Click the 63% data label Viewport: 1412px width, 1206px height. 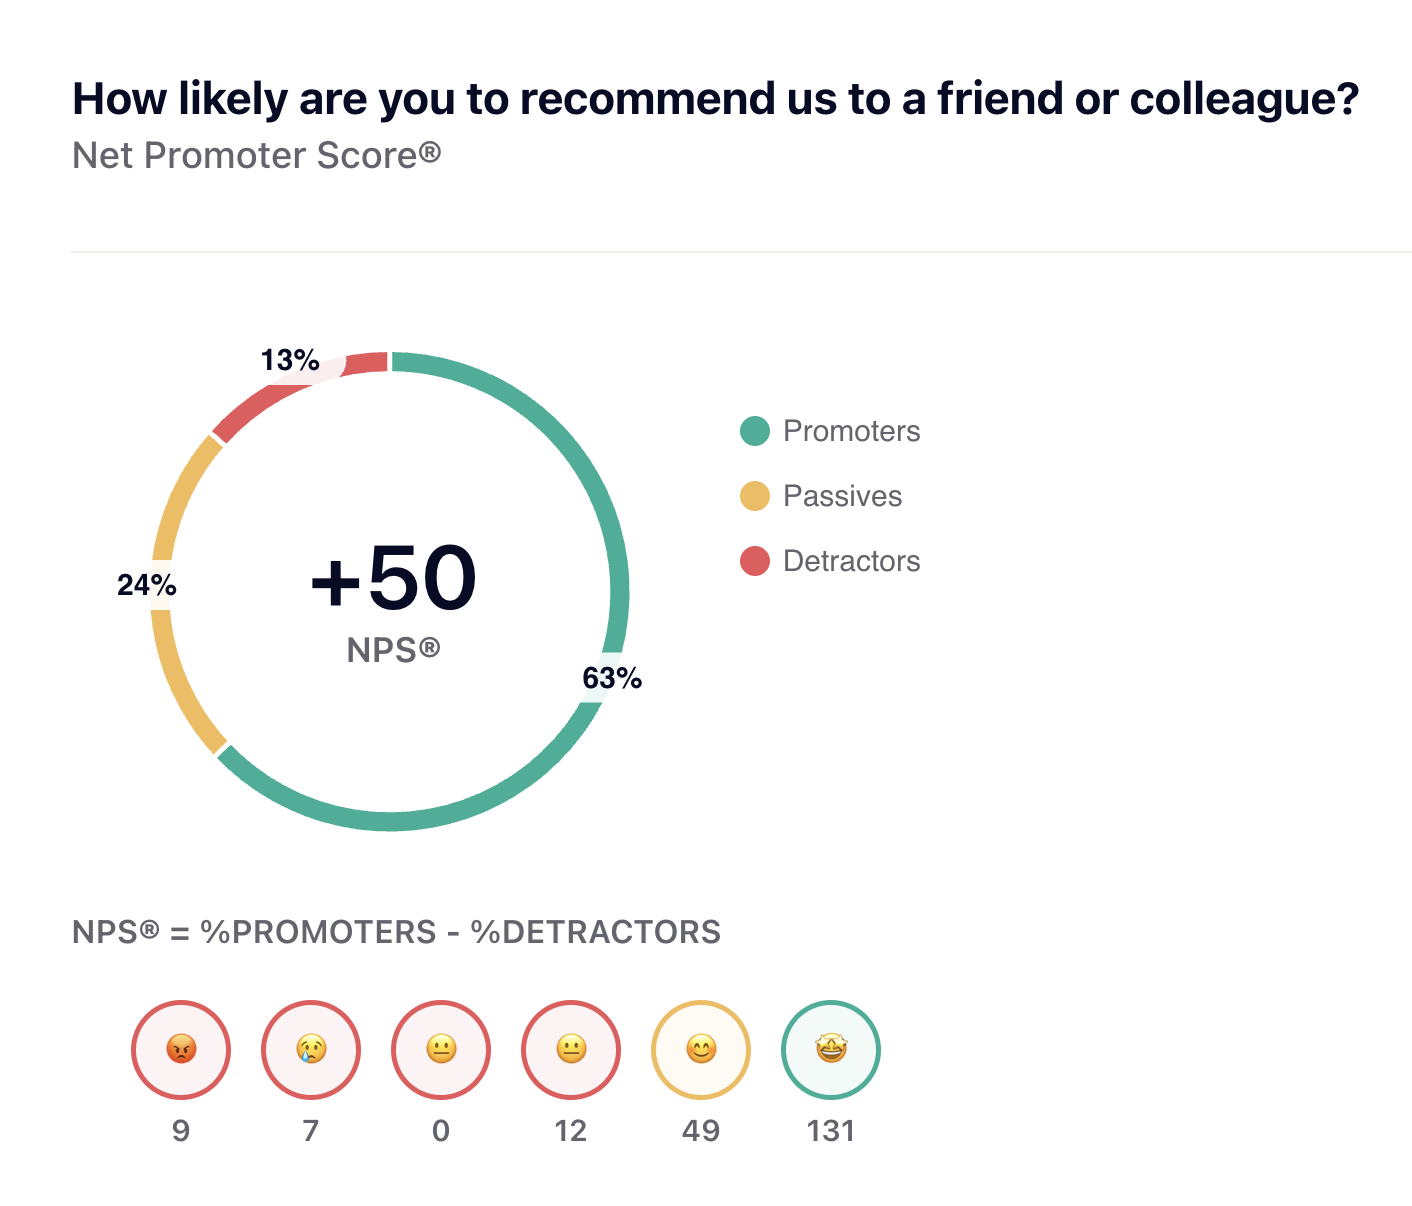coord(612,679)
